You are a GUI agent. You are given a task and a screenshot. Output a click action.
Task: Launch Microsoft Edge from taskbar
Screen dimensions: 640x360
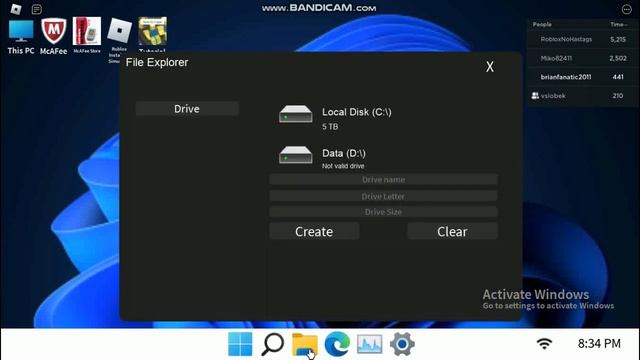tap(337, 344)
